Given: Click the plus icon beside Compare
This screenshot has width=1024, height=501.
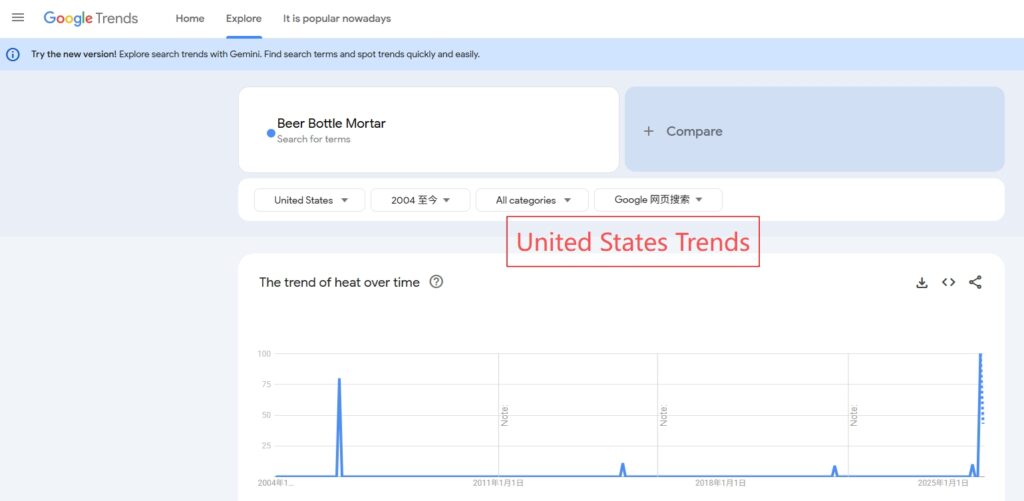Looking at the screenshot, I should [x=648, y=131].
